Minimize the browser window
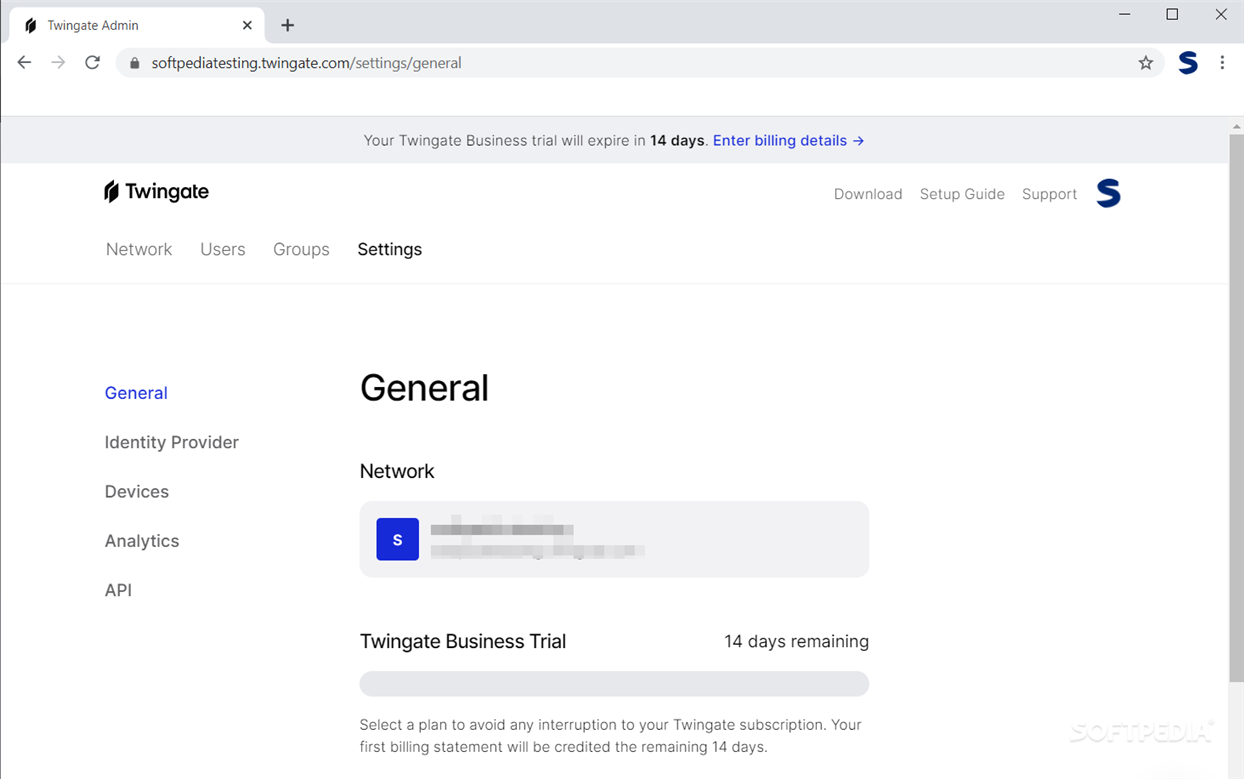 pyautogui.click(x=1125, y=15)
